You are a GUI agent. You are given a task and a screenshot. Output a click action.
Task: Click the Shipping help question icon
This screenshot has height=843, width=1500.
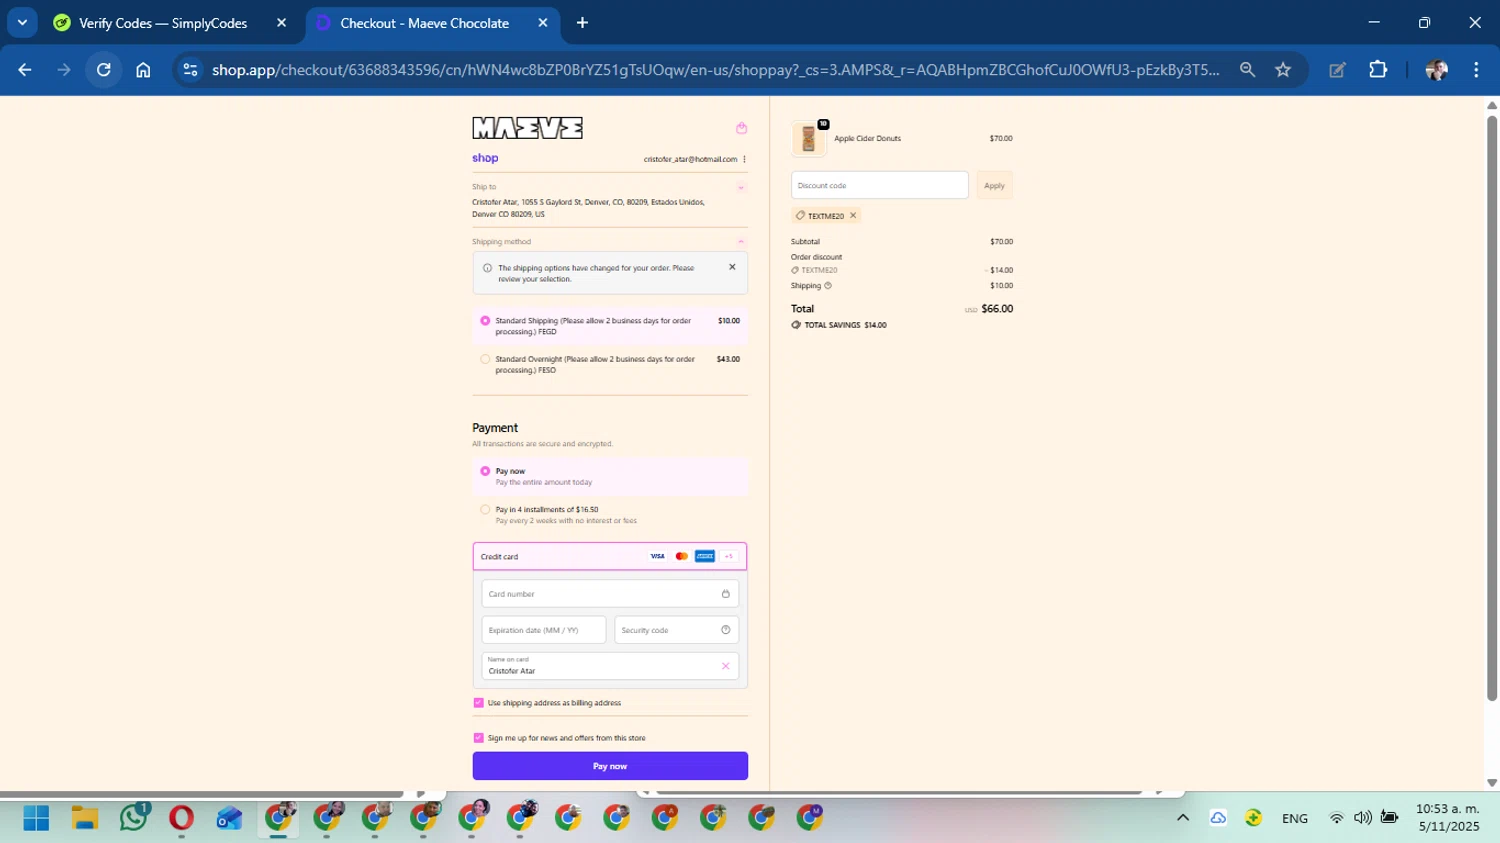click(x=828, y=286)
